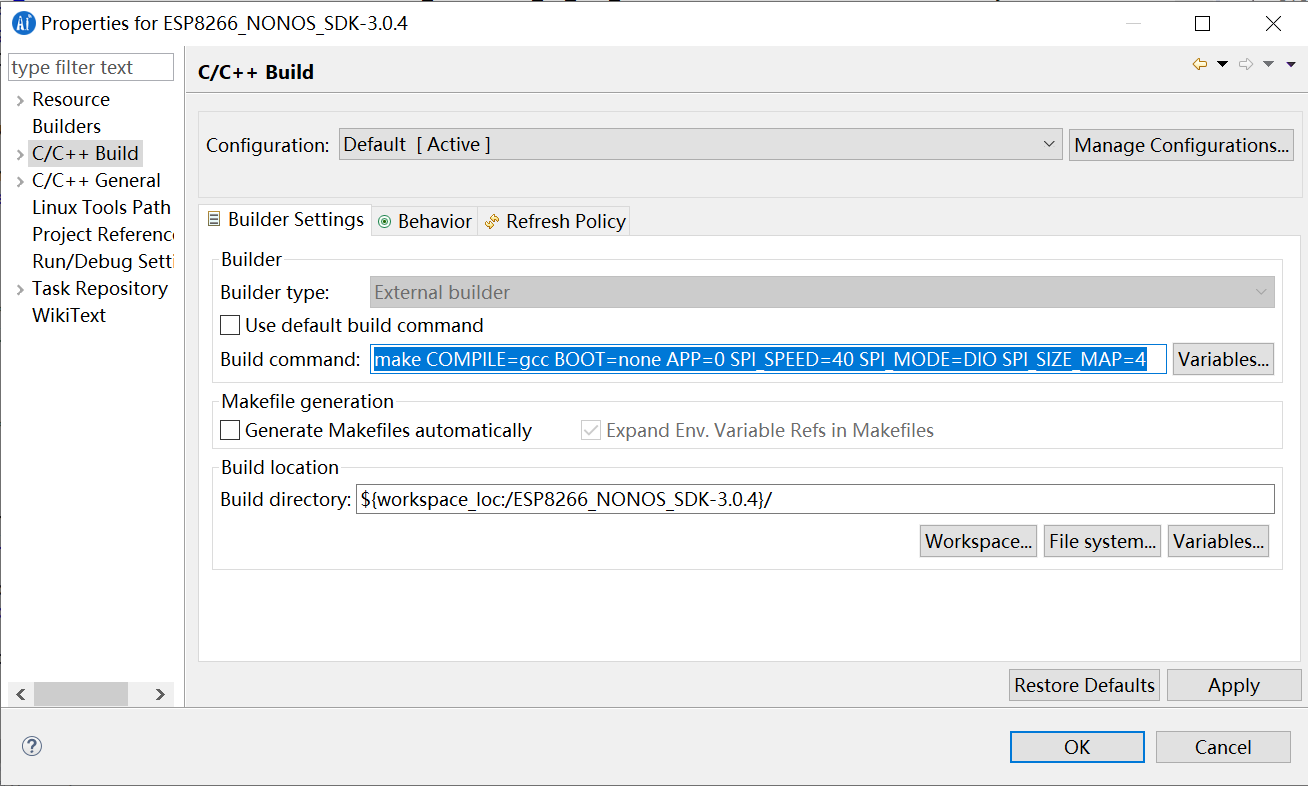
Task: Click the forward history dropdown arrow icon
Action: point(1268,63)
